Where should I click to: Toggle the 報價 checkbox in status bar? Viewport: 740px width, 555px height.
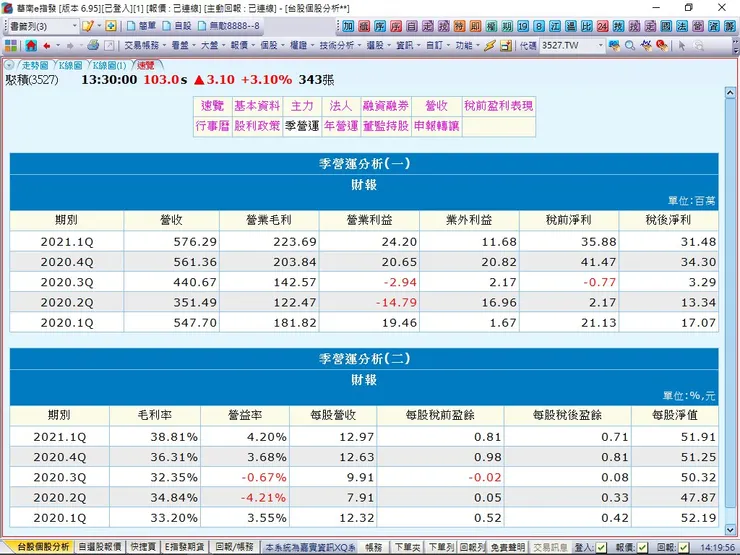point(642,547)
